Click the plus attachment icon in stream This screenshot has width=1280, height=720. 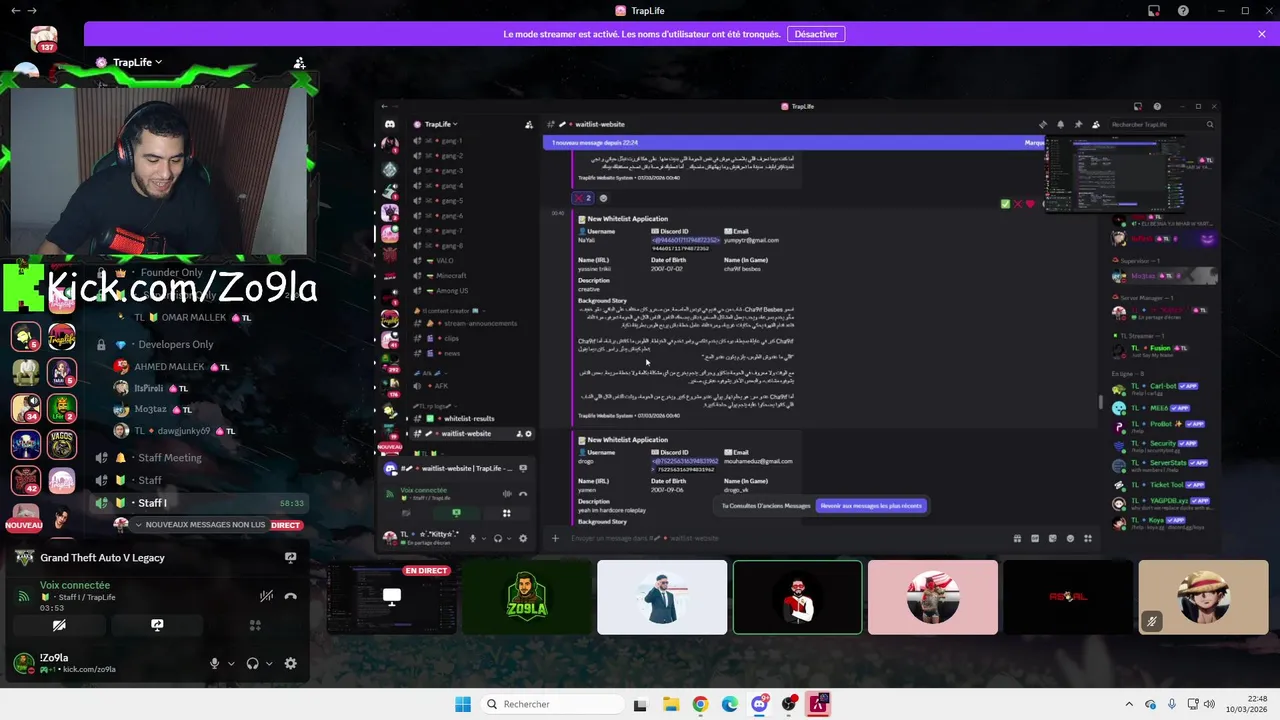click(555, 538)
